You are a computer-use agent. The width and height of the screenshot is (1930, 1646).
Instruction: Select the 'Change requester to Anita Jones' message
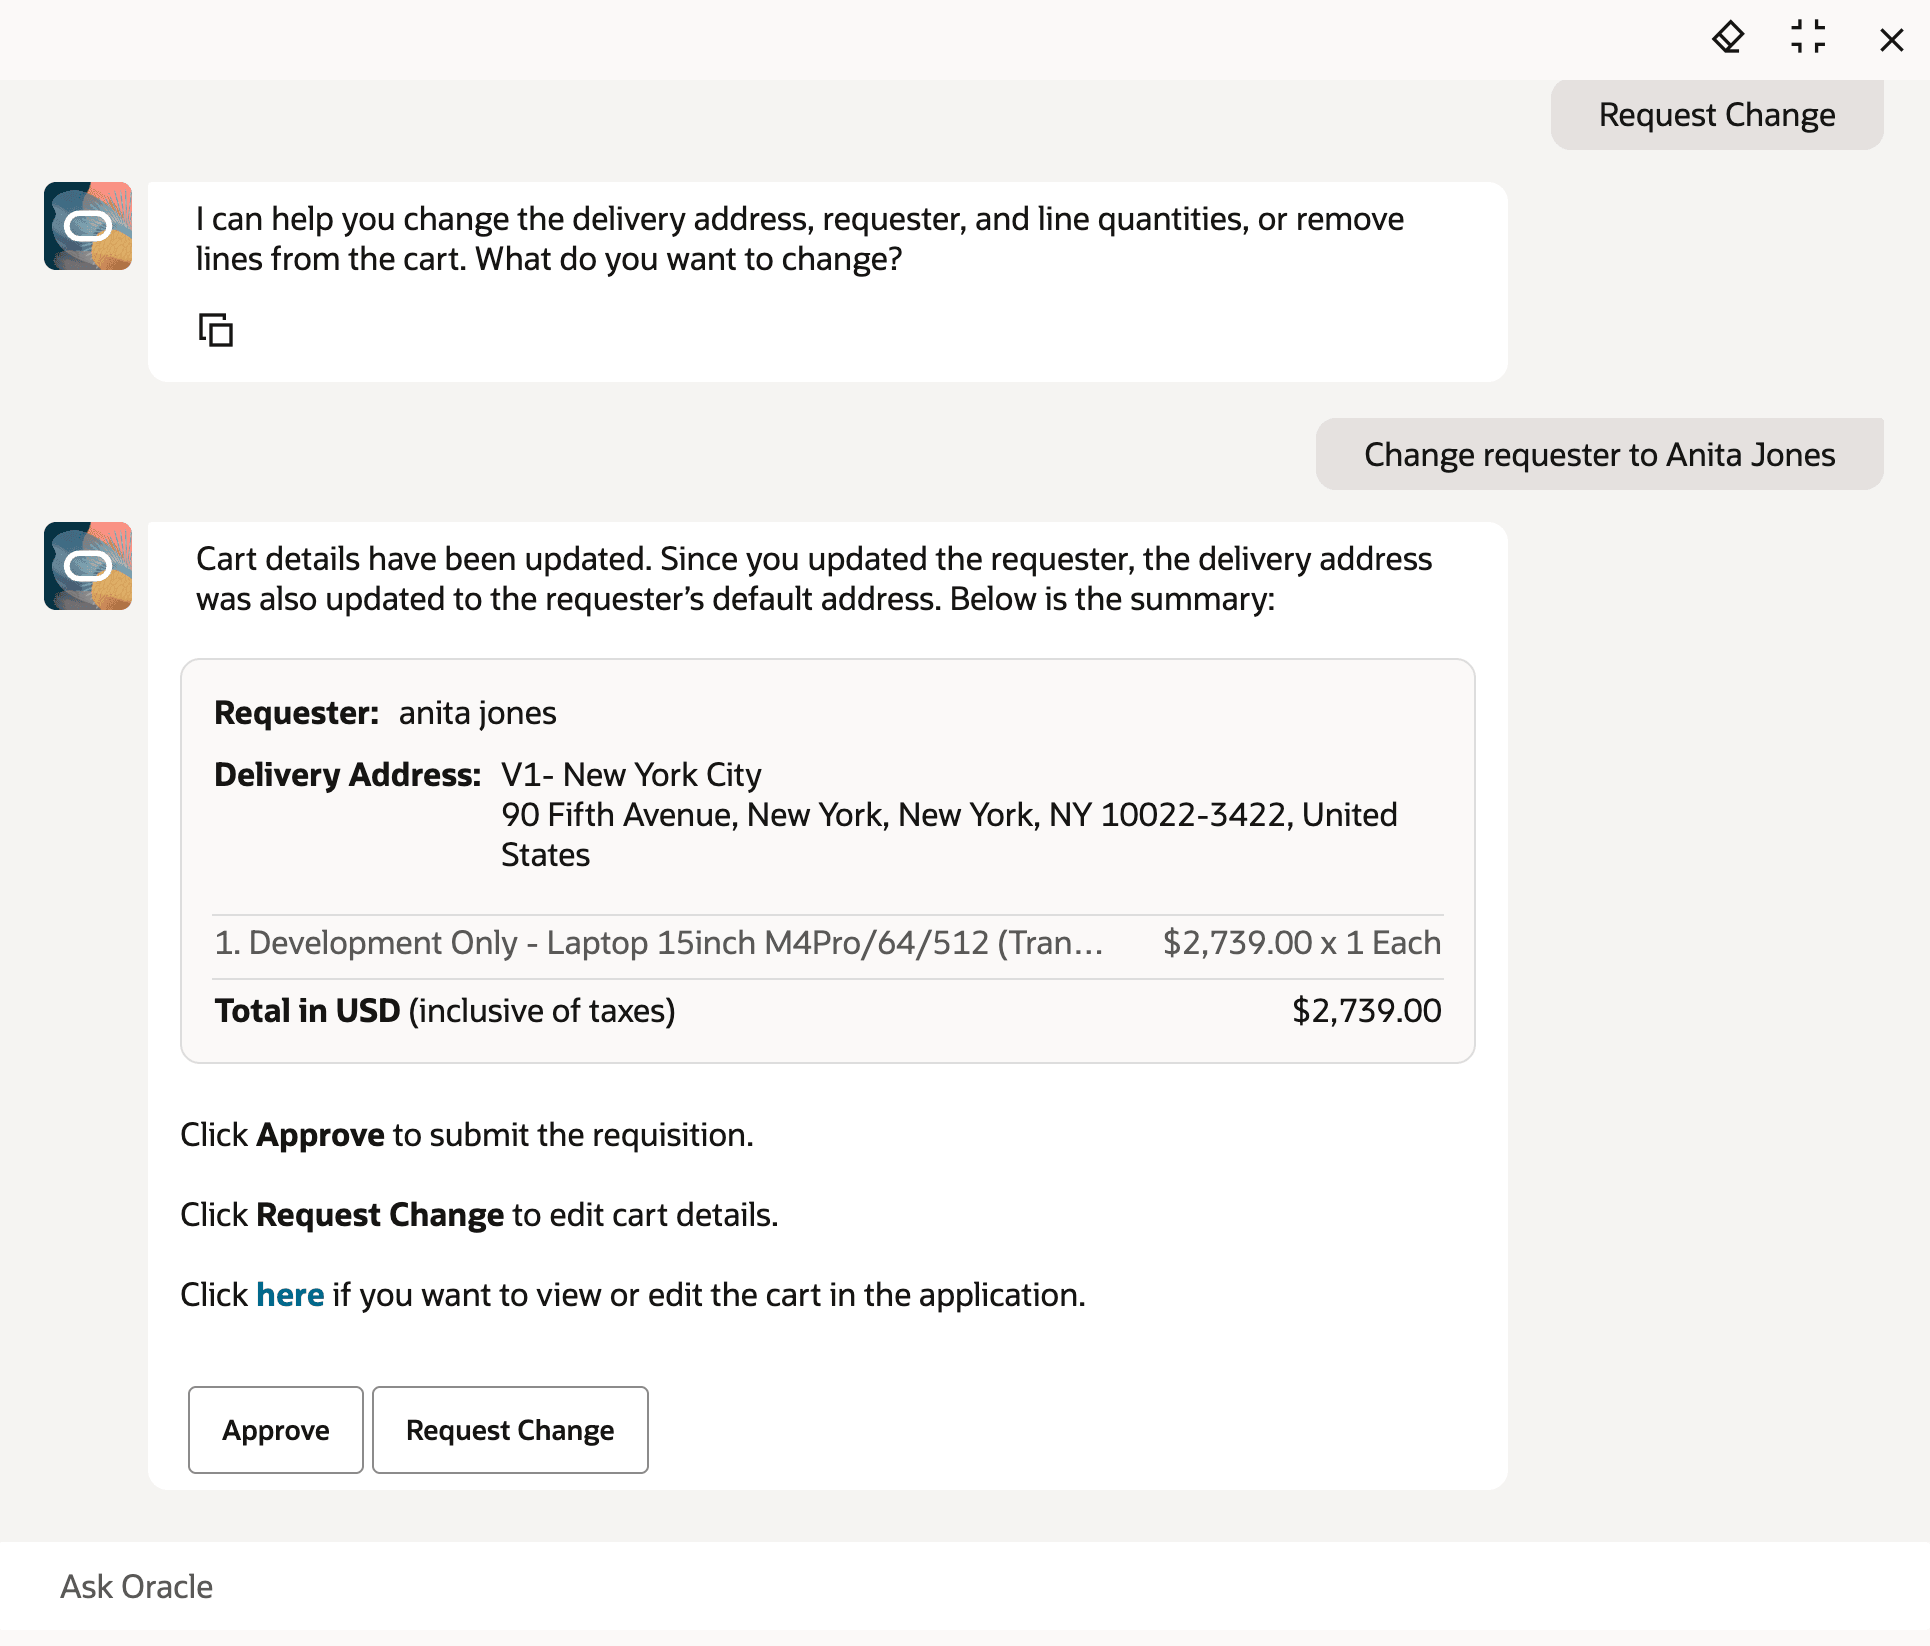pos(1600,454)
